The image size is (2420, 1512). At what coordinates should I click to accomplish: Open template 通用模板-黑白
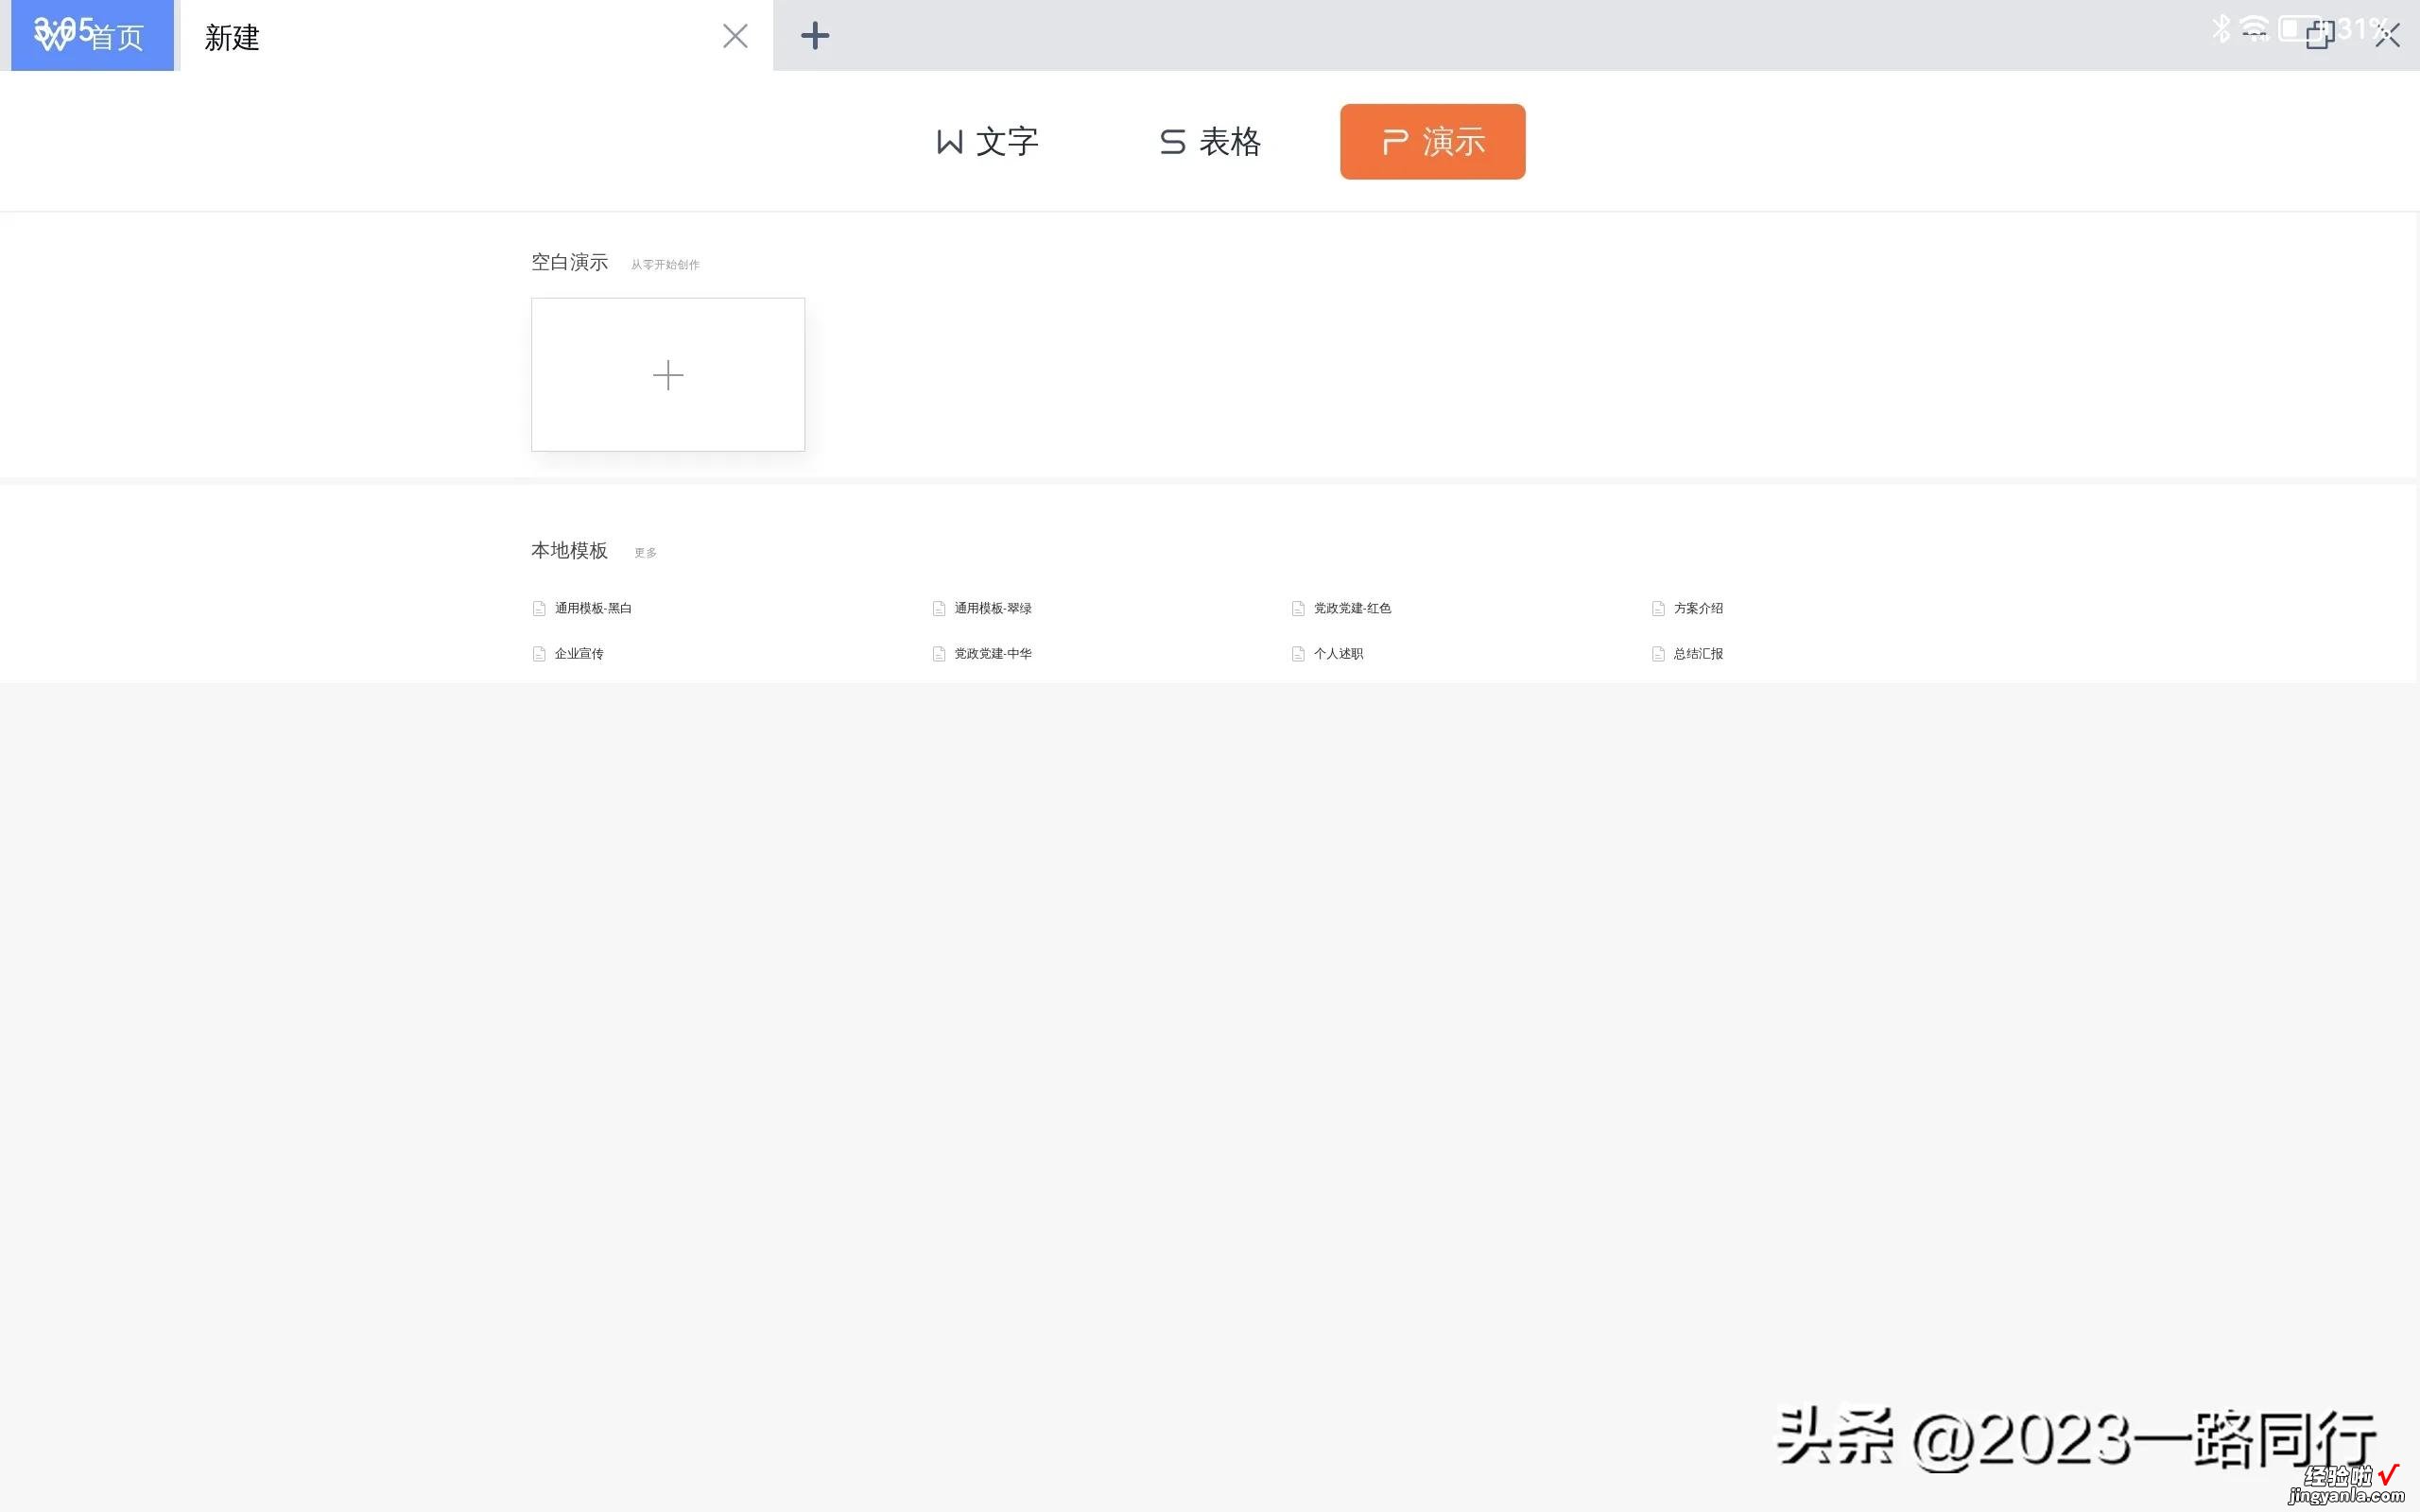593,608
